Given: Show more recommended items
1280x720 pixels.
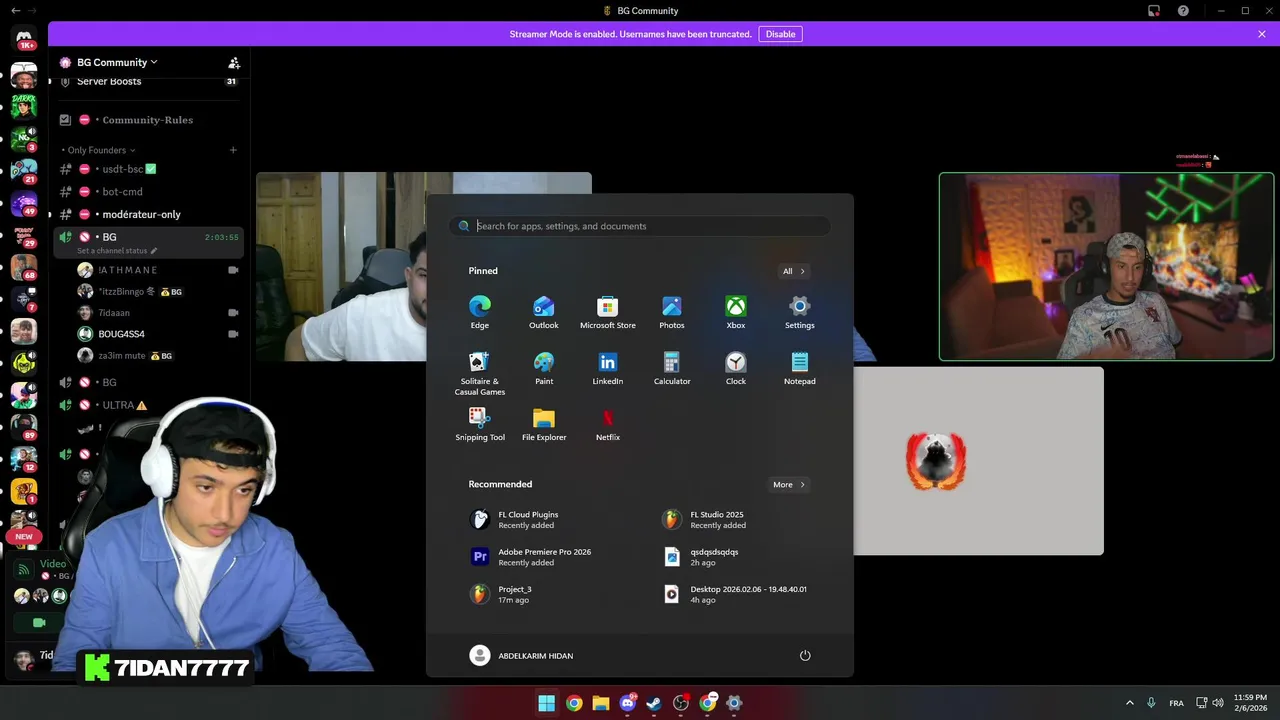Looking at the screenshot, I should (x=789, y=485).
